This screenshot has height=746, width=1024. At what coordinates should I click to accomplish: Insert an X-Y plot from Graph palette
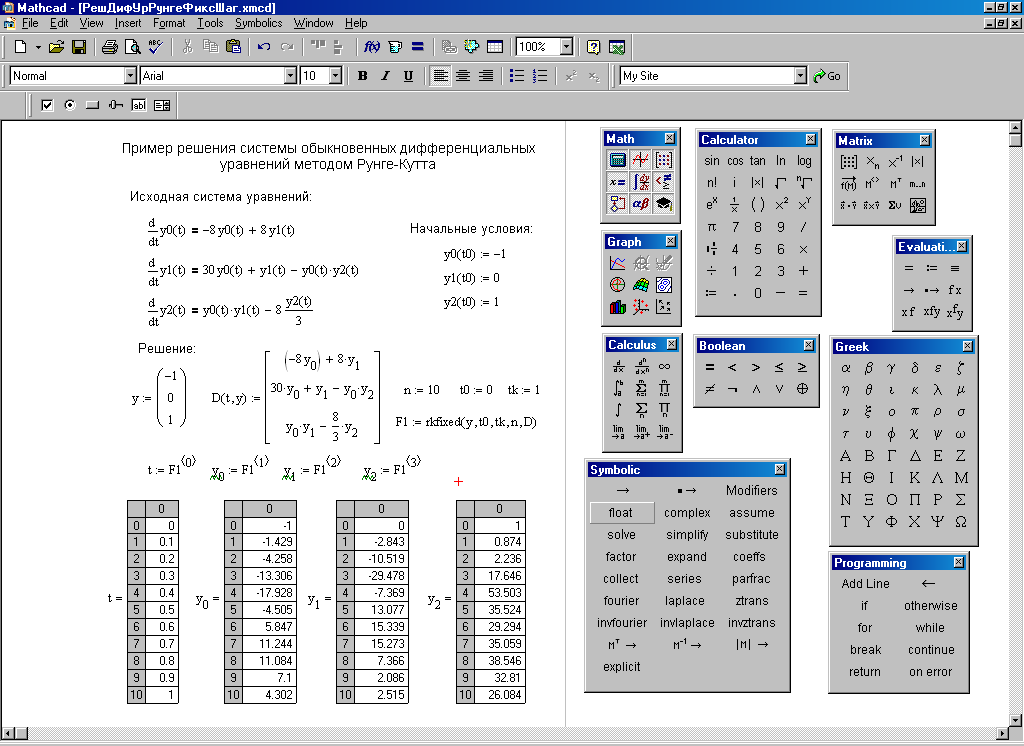(617, 263)
